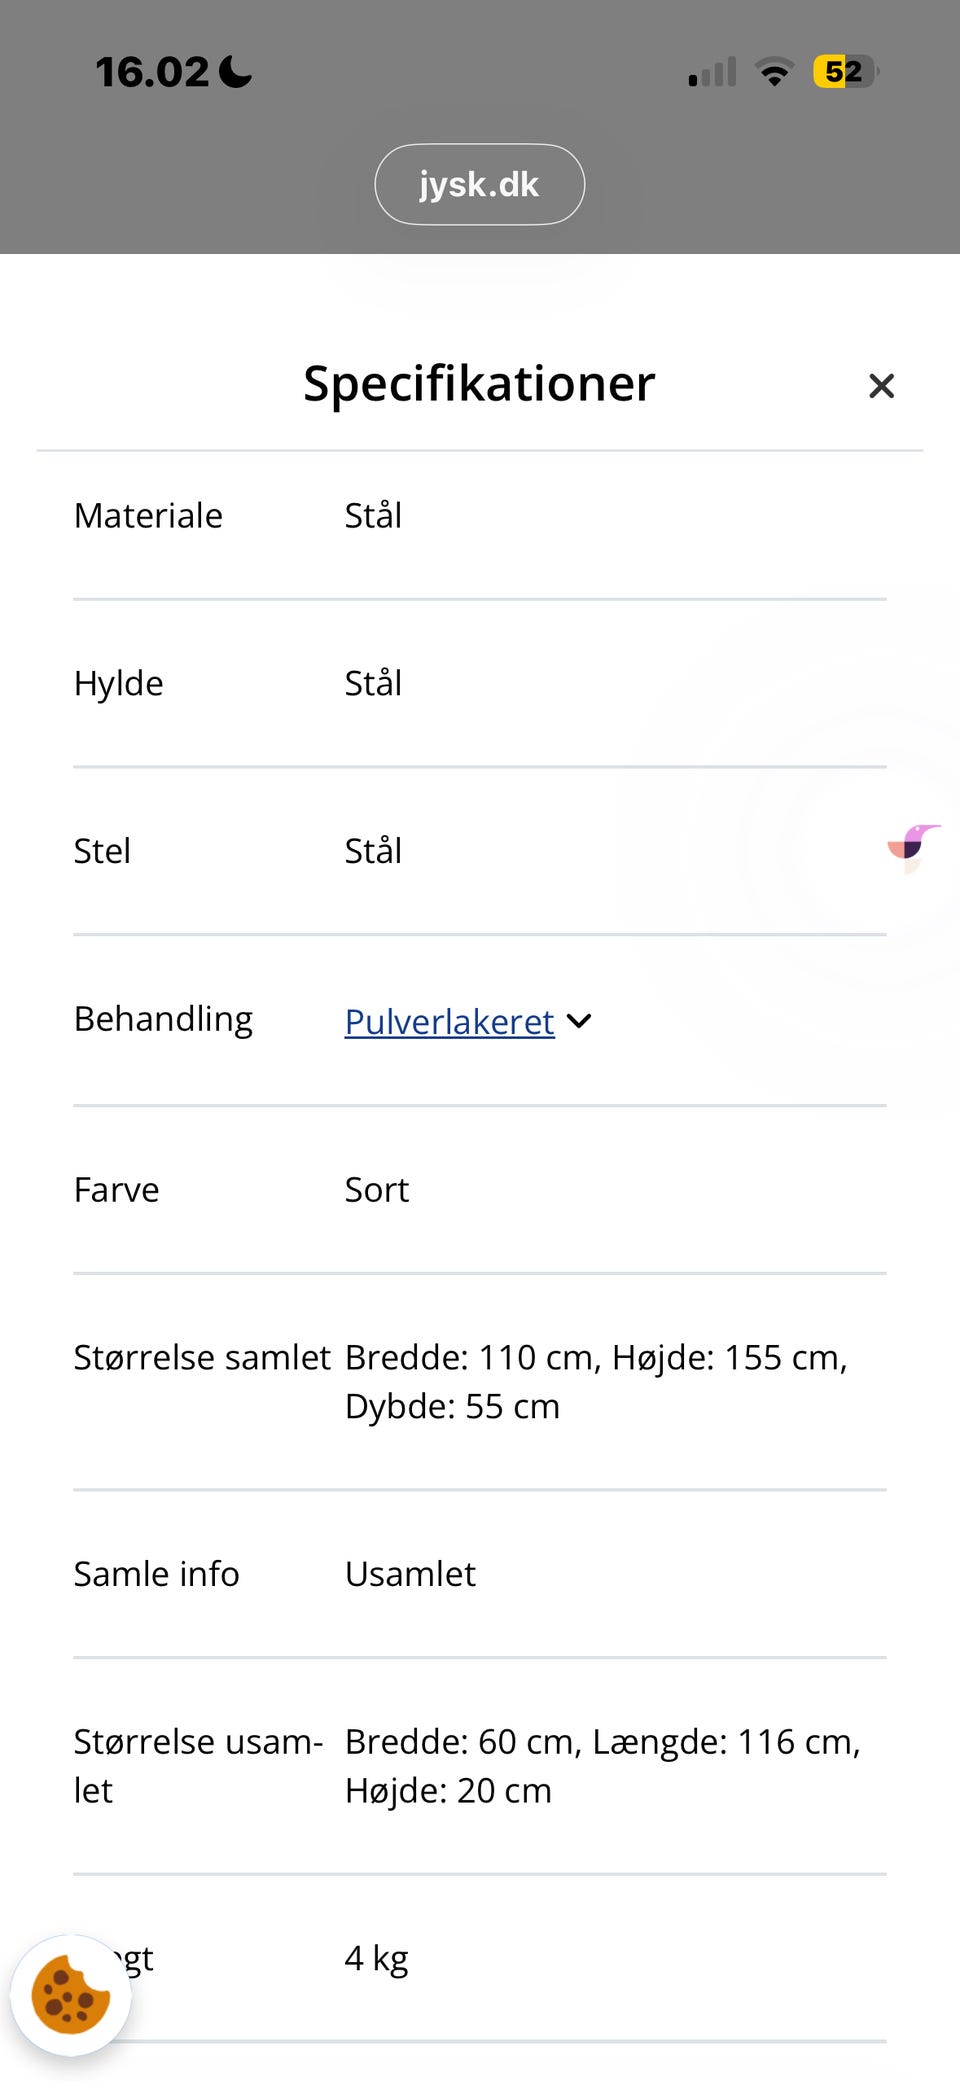Tap the Usamlet value beside Samle info

(x=410, y=1573)
